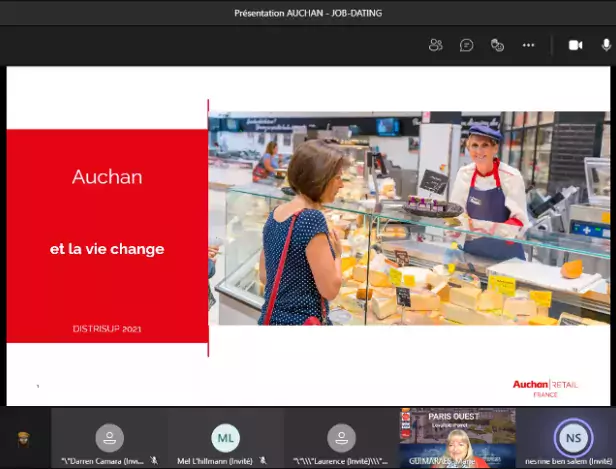Open the meeting chat panel
The image size is (616, 469).
tap(466, 45)
